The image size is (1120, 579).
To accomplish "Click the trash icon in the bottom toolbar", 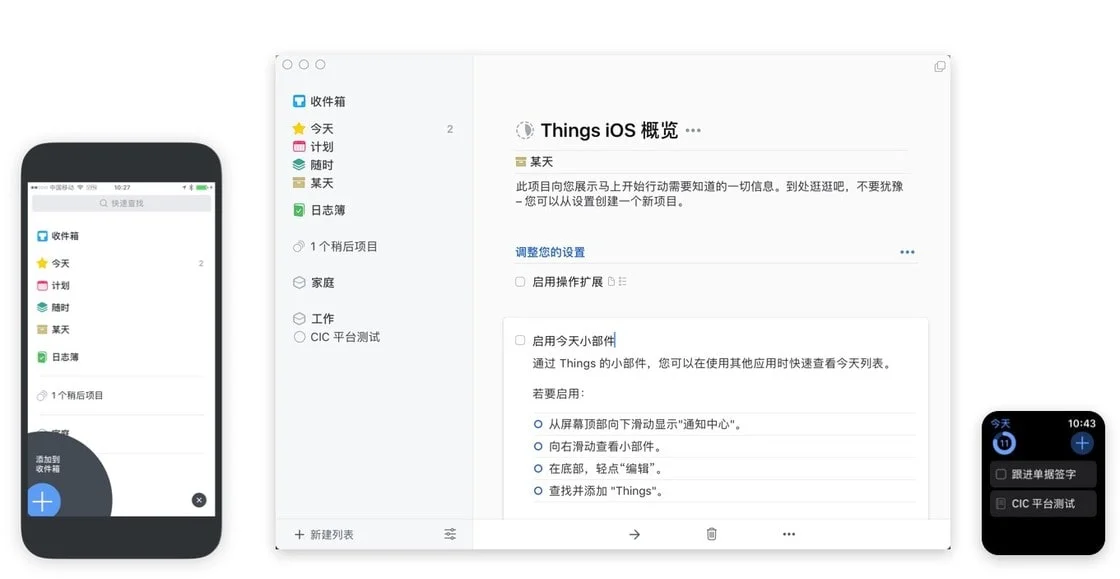I will [x=711, y=534].
